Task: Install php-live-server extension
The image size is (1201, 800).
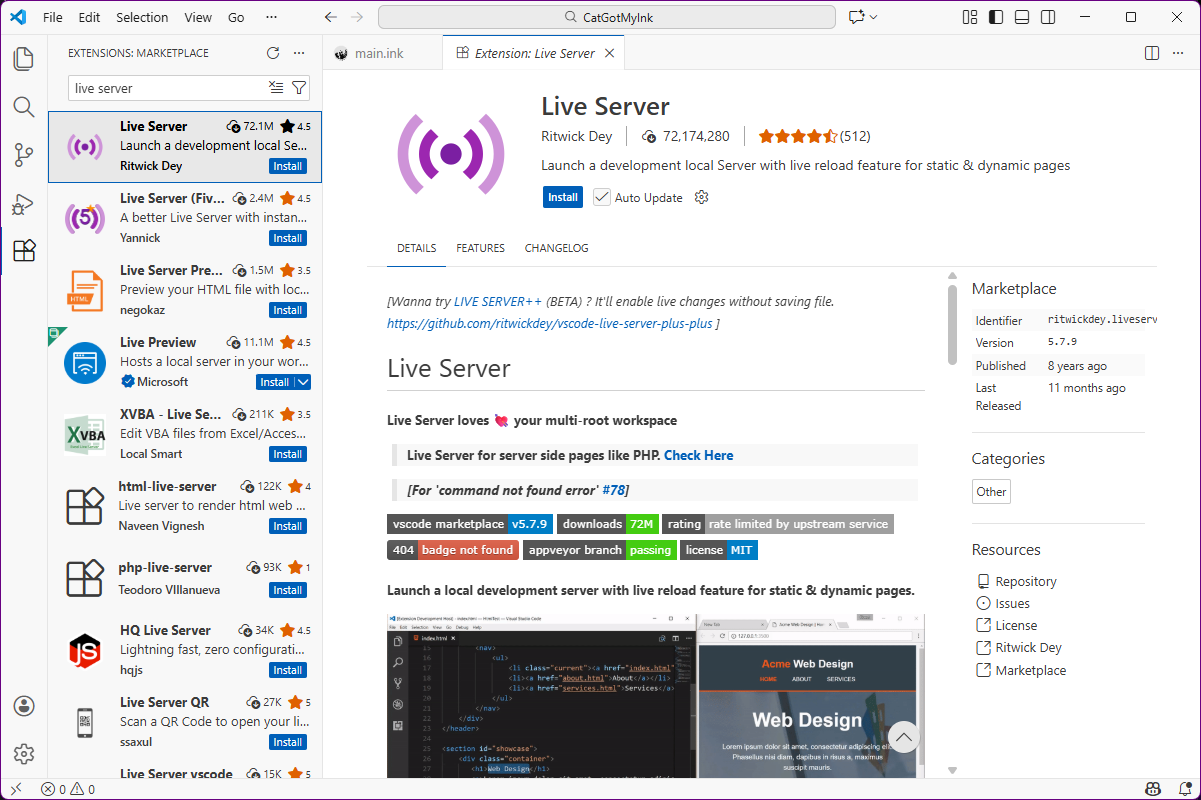Action: (x=288, y=590)
